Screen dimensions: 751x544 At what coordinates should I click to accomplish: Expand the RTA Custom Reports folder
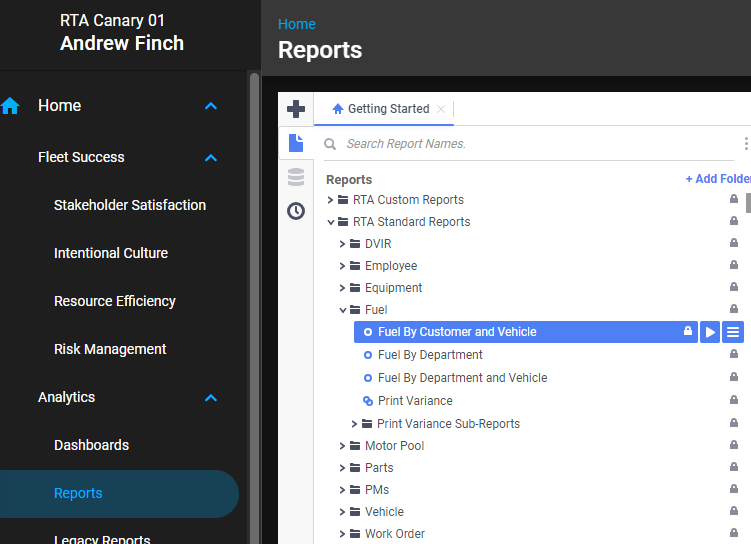coord(331,200)
